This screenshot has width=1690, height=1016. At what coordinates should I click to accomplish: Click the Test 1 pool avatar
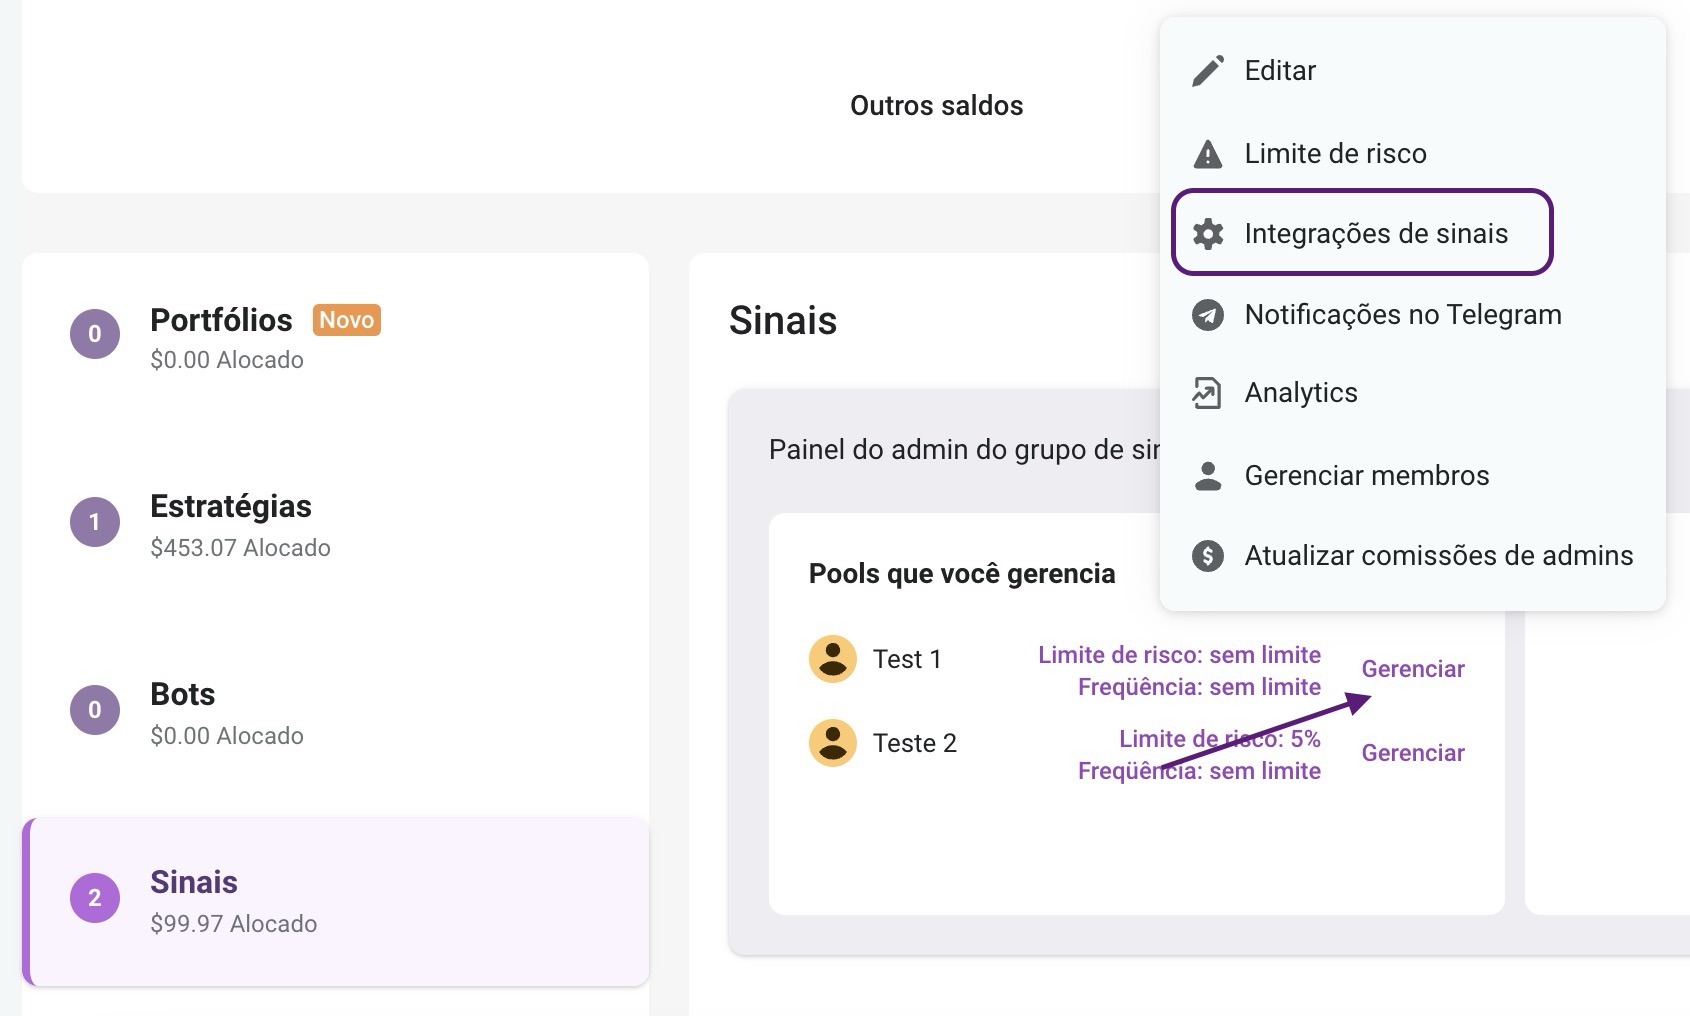point(832,659)
